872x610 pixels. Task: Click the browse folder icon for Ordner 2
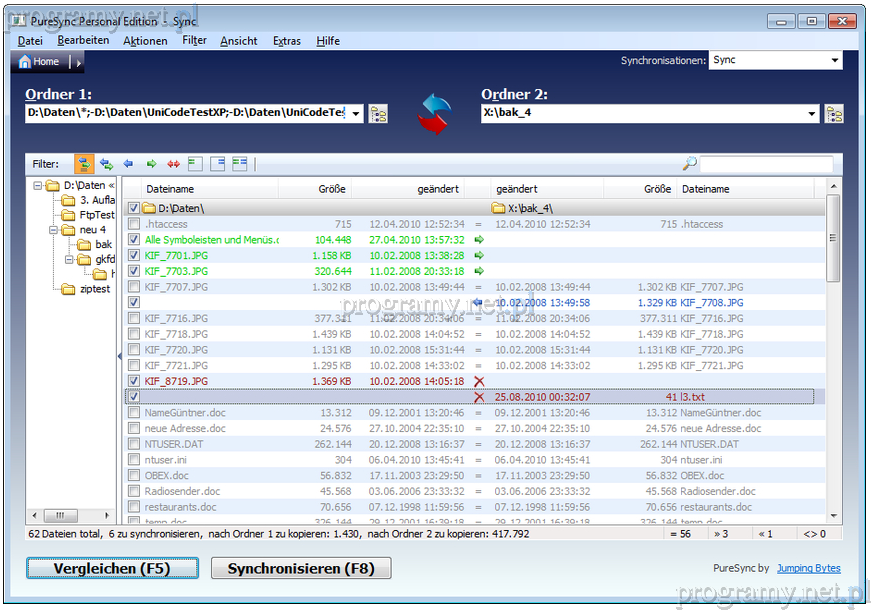[834, 114]
